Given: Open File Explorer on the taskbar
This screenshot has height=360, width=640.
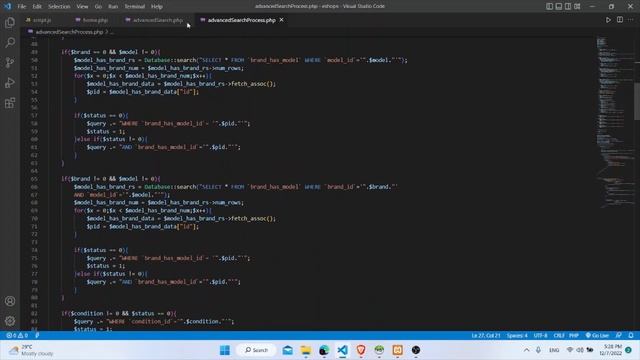Looking at the screenshot, I should (x=306, y=350).
